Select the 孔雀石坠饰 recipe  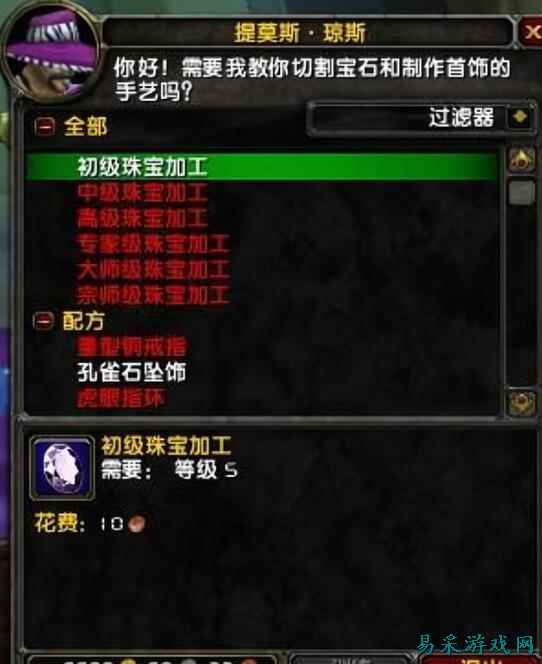132,372
